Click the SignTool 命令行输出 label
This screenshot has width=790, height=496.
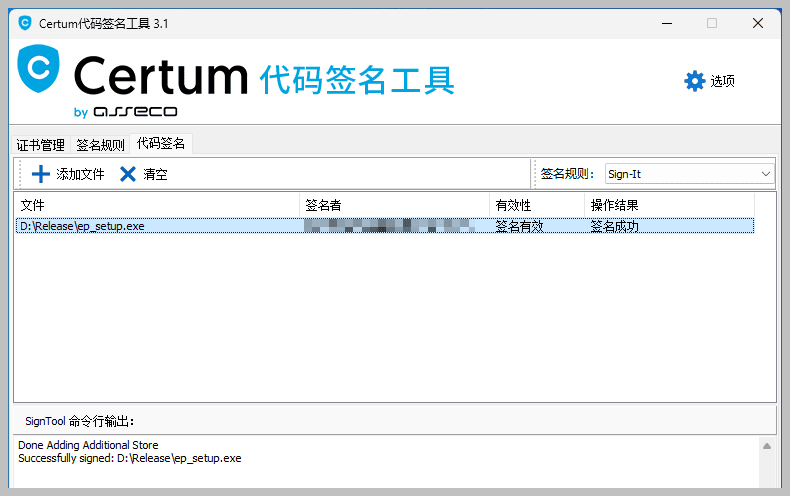(x=79, y=421)
